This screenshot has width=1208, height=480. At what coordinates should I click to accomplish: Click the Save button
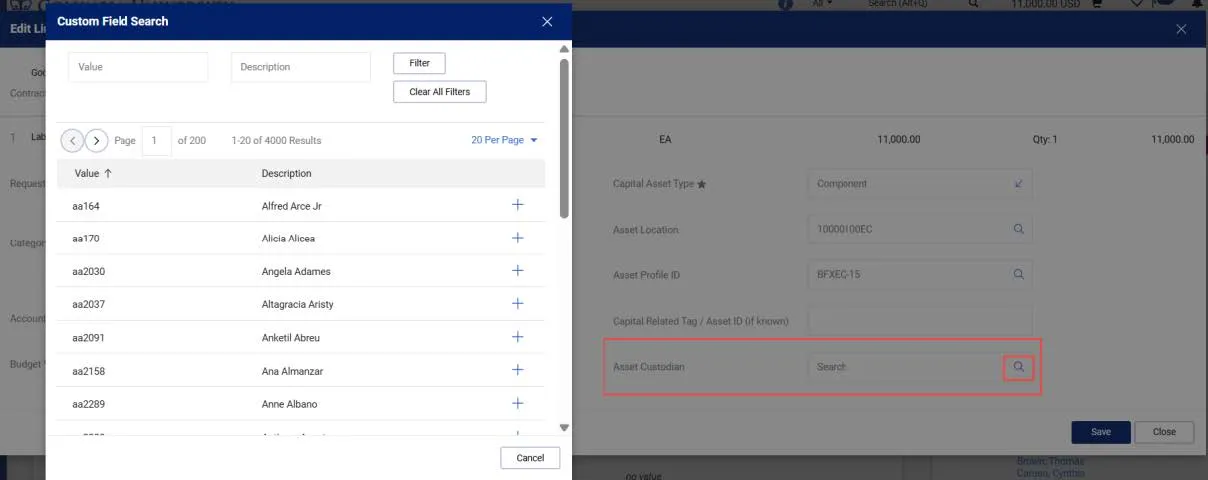pyautogui.click(x=1101, y=432)
